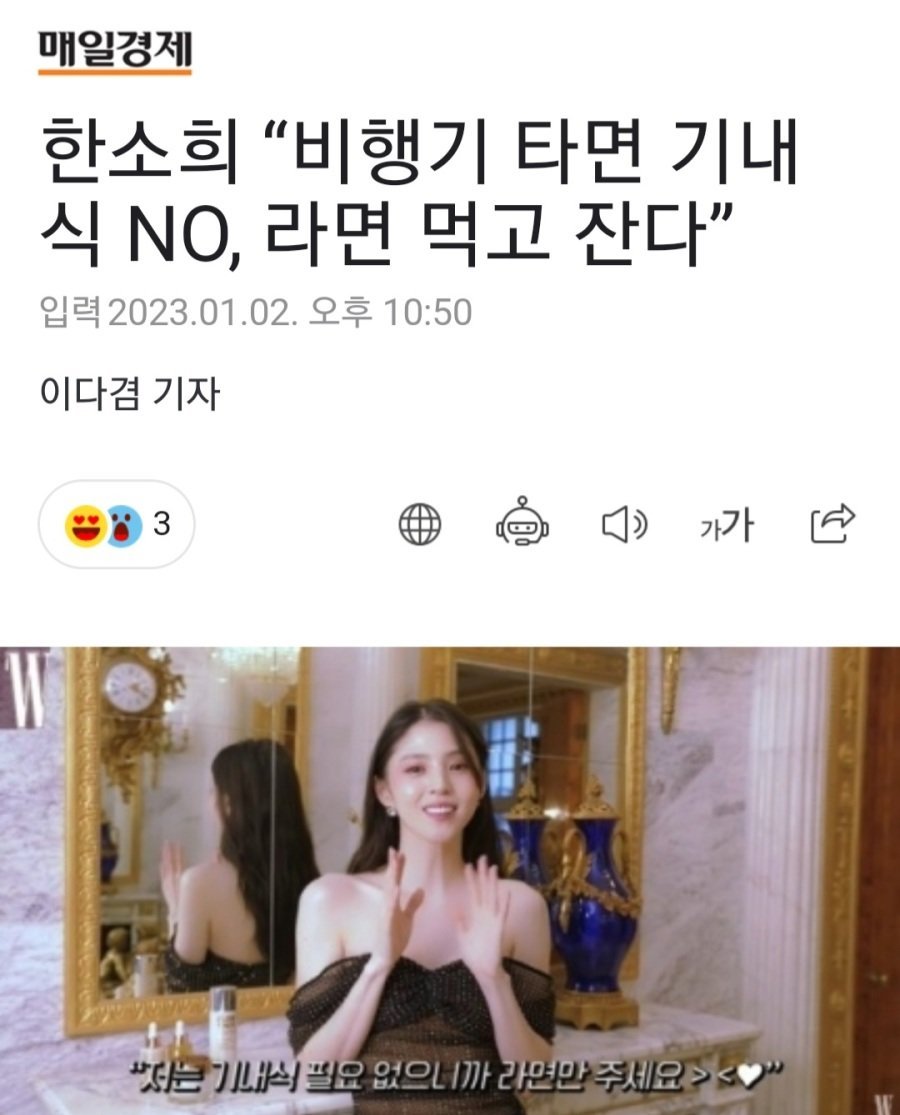Tap the gold clock in the photo

(132, 688)
